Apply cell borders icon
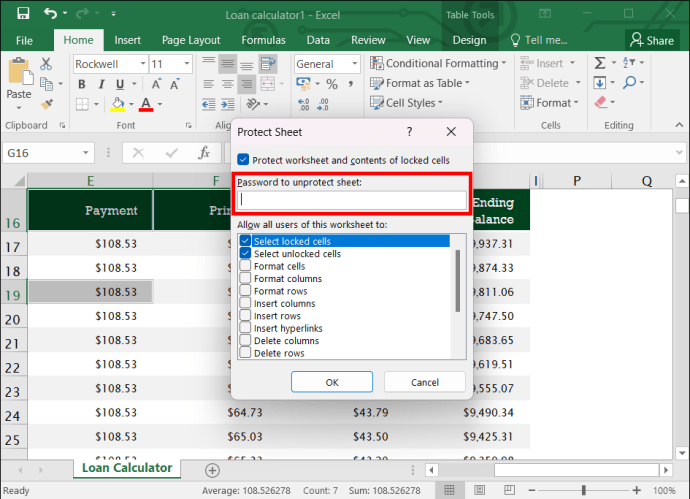 82,104
